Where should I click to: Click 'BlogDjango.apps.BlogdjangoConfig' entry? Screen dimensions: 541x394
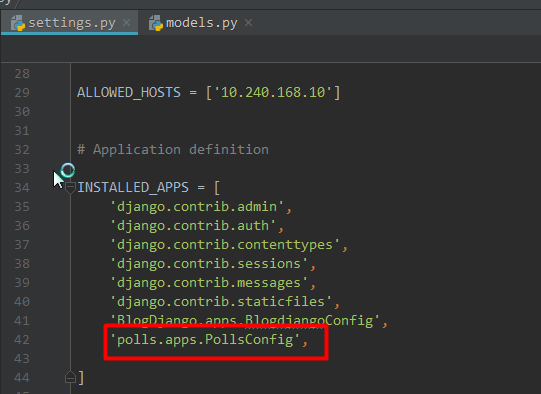coord(245,321)
